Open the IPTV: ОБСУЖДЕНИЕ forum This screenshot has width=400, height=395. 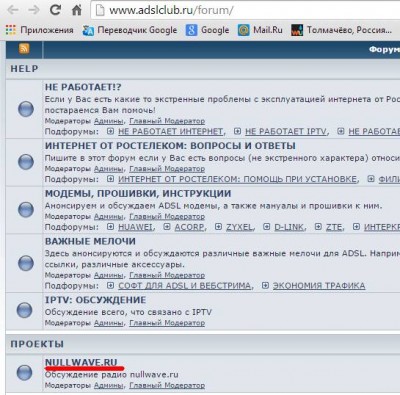tap(95, 300)
